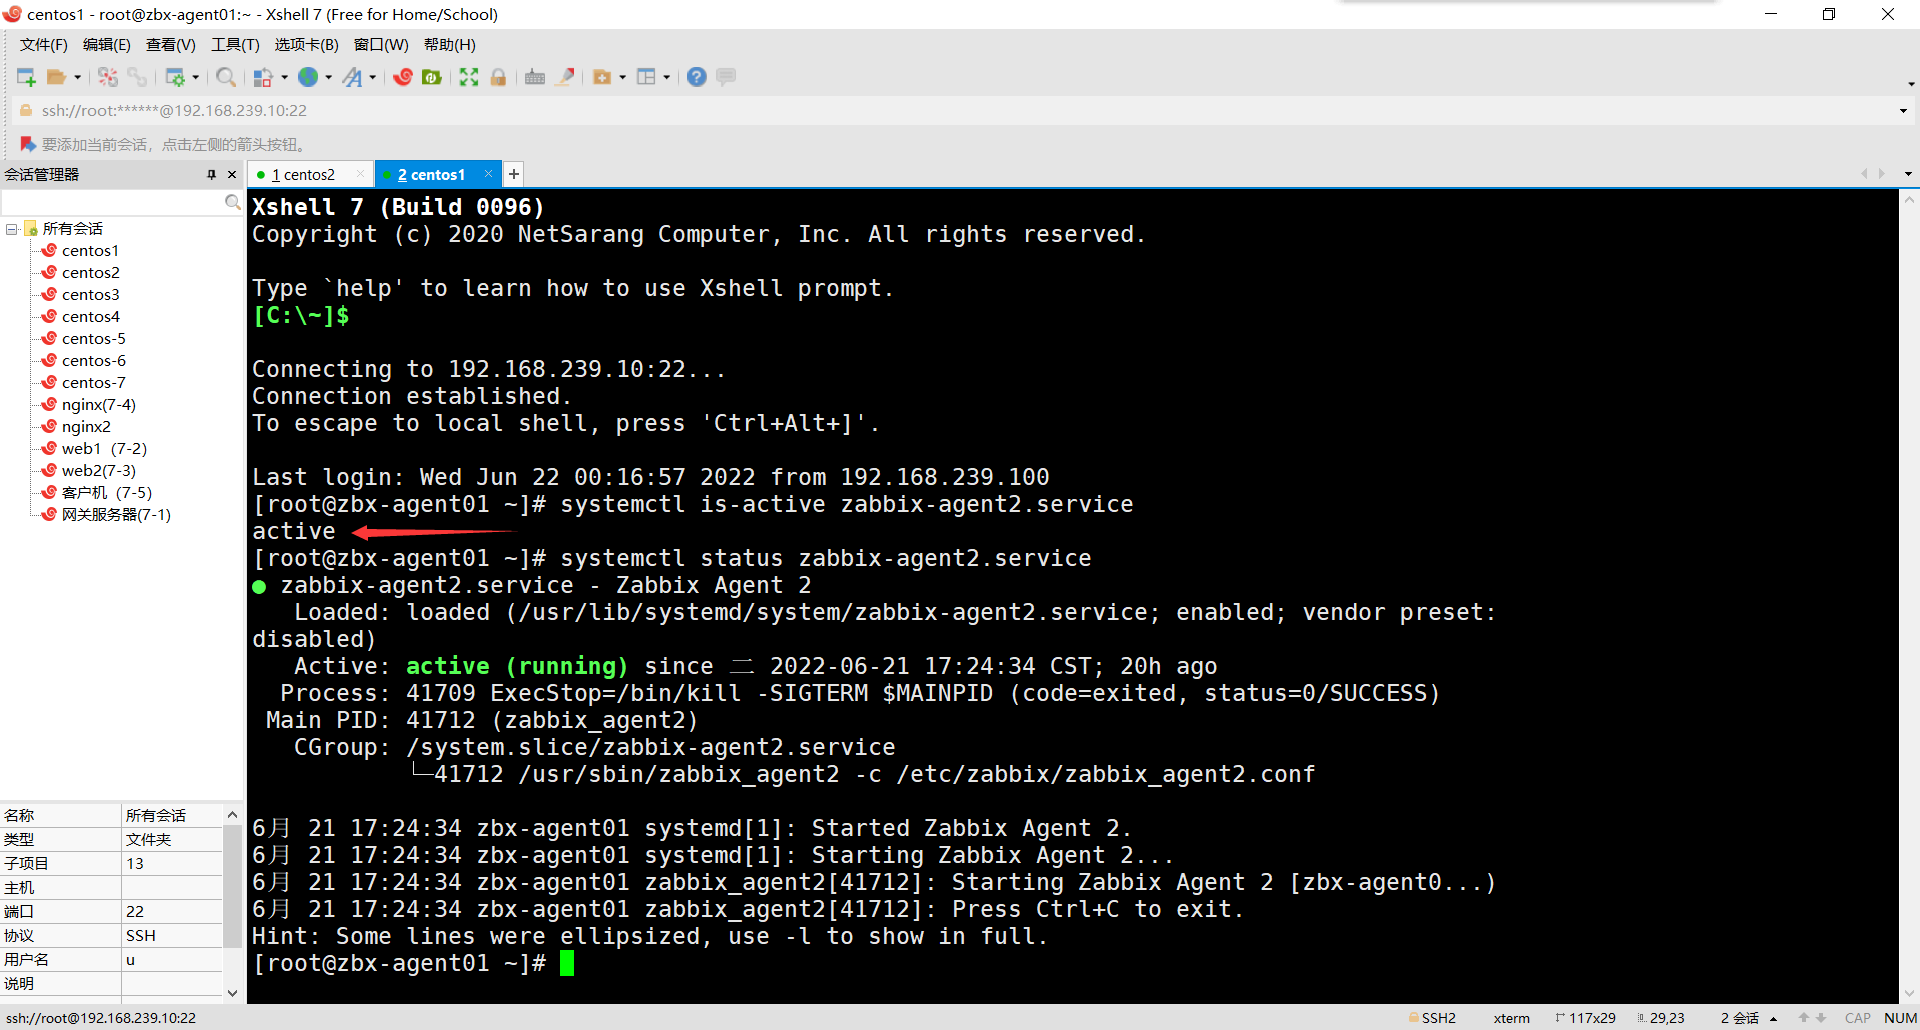1920x1030 pixels.
Task: Close the 2 centos1 tab
Action: (x=488, y=173)
